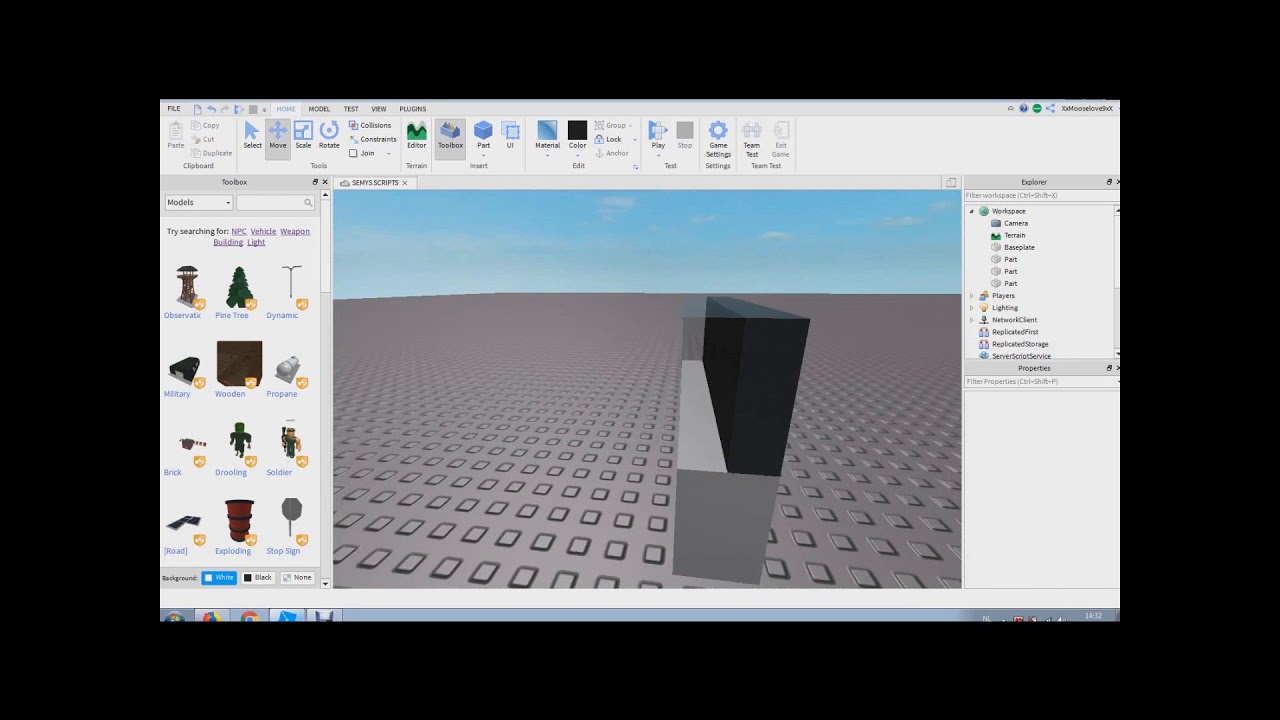Select Baseplate in Explorer
The height and width of the screenshot is (720, 1280).
(x=1019, y=247)
